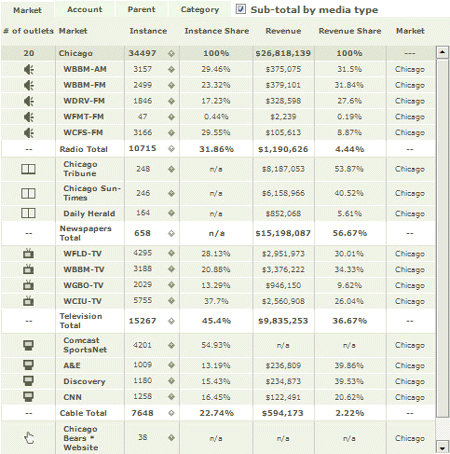Click the hand pointer icon for Chicago Bears Website
Screen dimensions: 450x454
coord(29,438)
